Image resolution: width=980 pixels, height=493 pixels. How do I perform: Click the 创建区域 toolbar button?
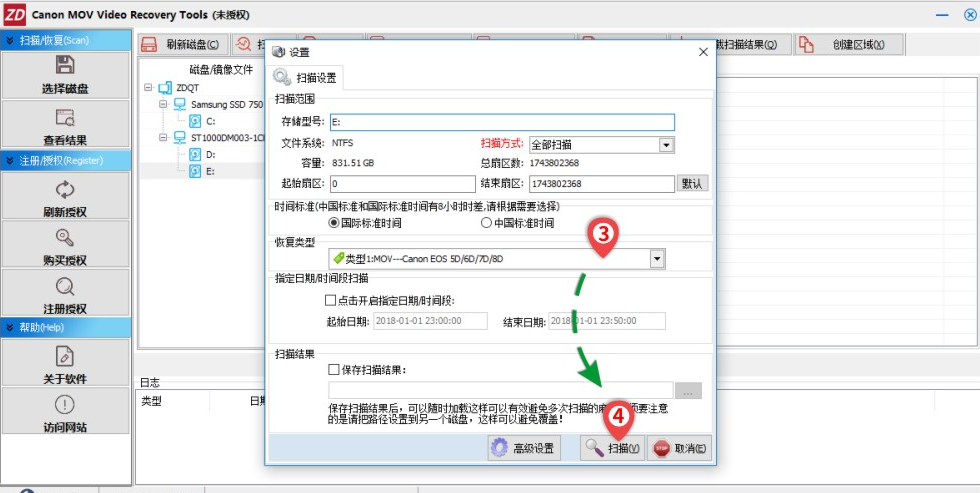[849, 44]
